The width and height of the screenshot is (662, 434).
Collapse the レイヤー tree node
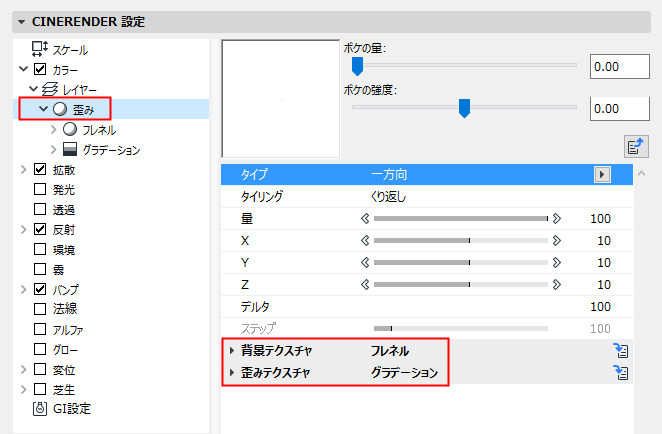click(33, 89)
